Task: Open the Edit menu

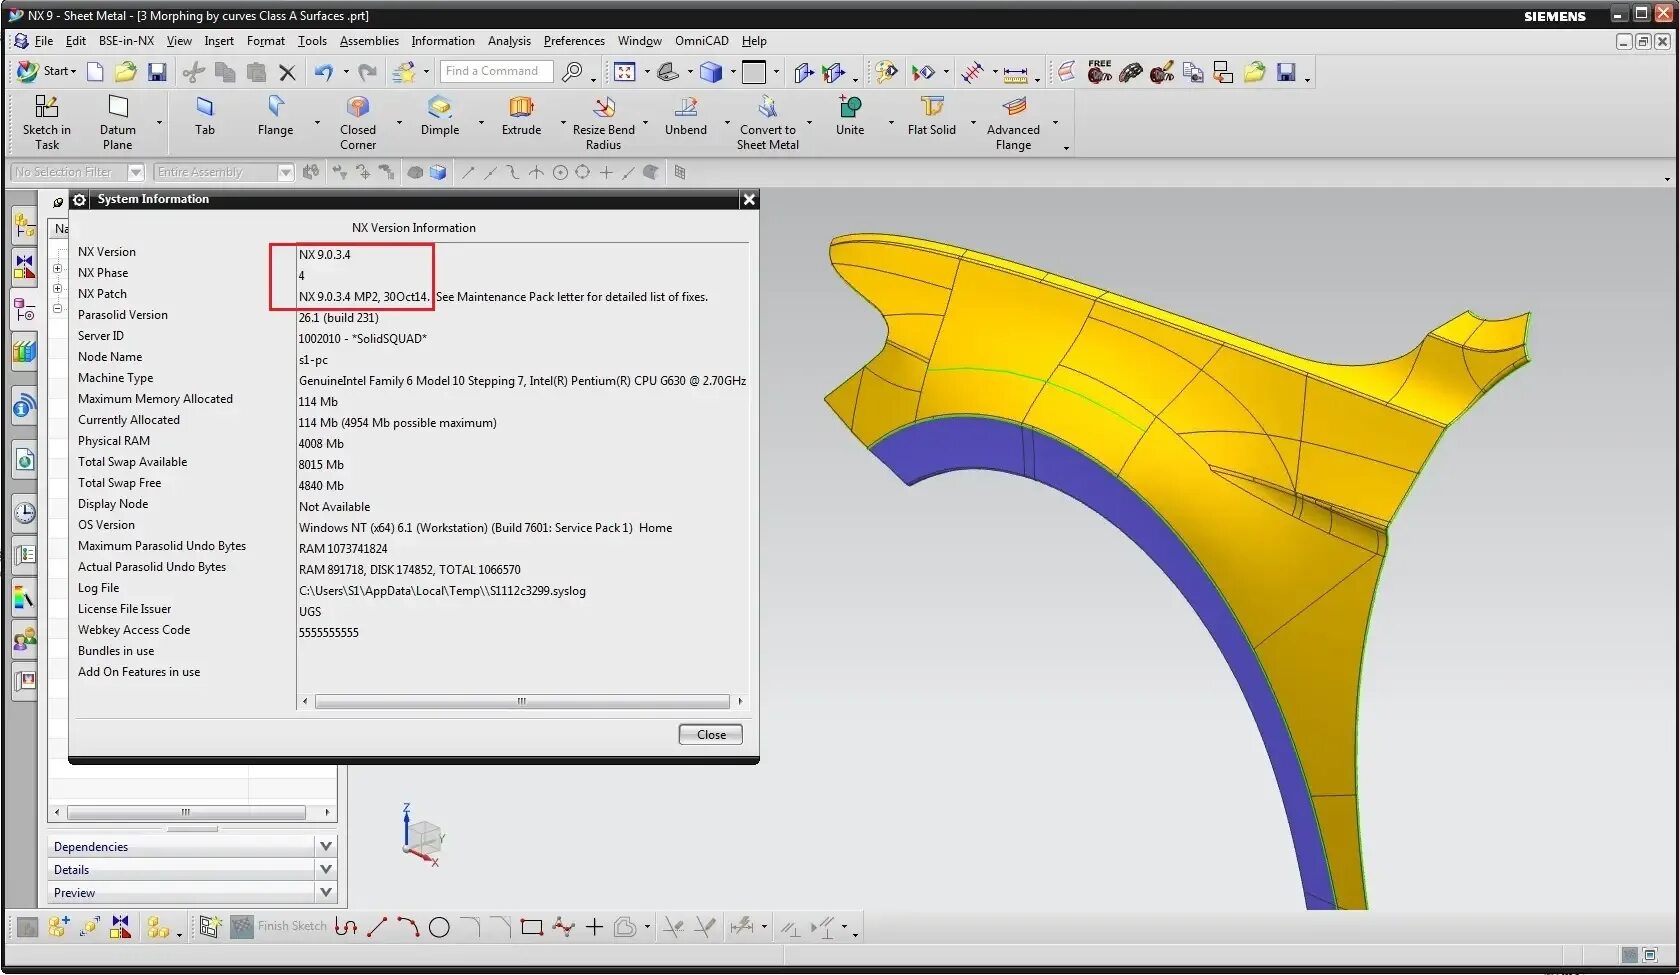Action: (76, 41)
